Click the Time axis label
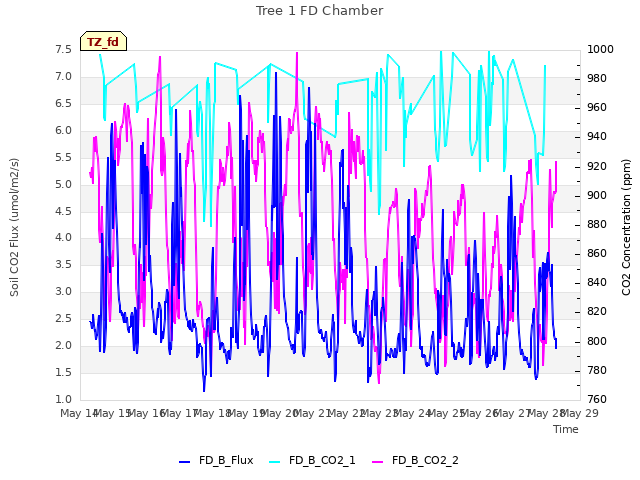The image size is (640, 480). click(566, 429)
